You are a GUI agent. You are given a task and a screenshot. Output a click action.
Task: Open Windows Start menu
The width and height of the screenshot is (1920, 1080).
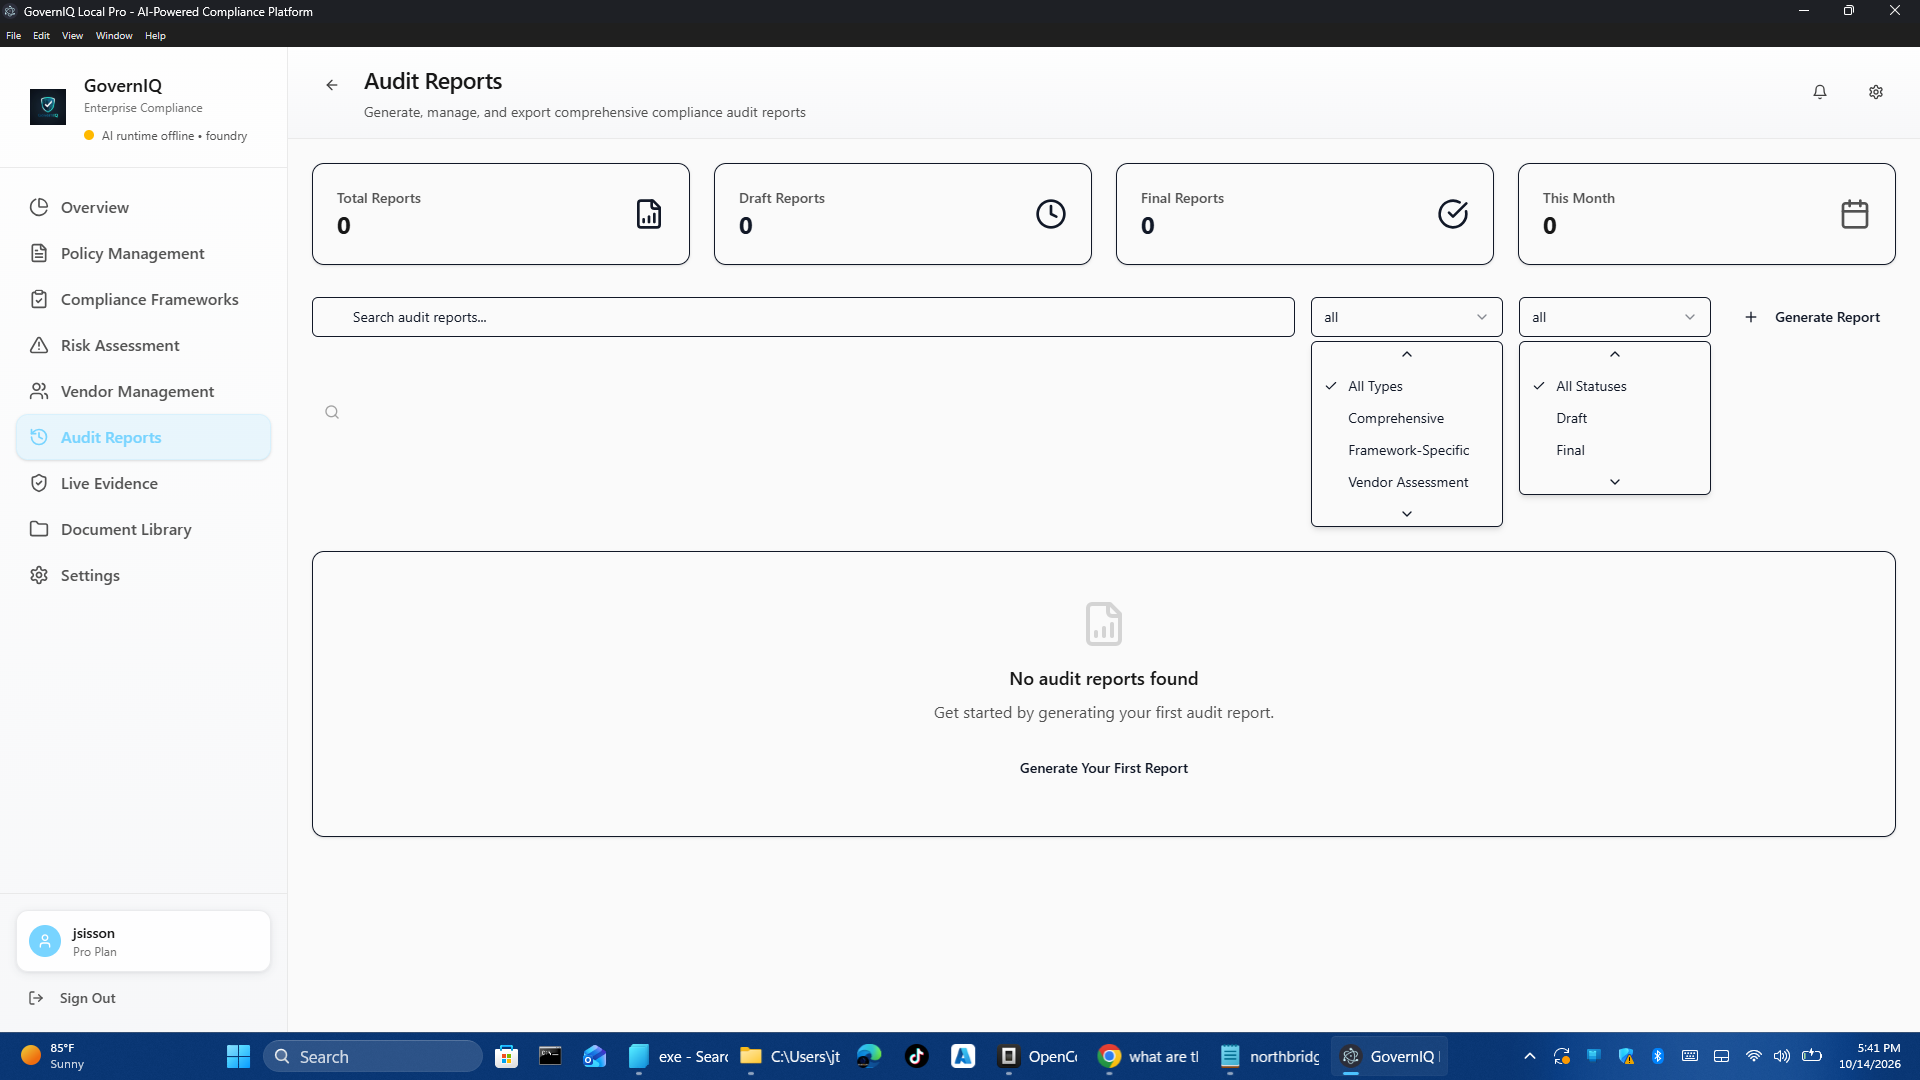238,1056
